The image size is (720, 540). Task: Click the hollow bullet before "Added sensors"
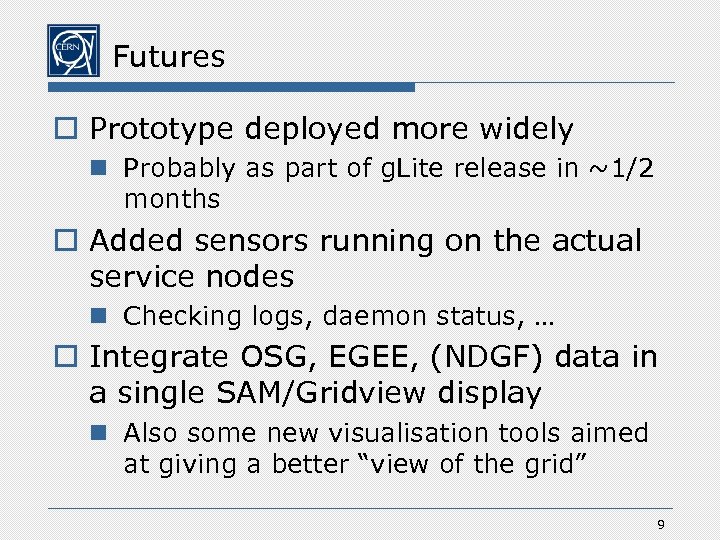[69, 242]
